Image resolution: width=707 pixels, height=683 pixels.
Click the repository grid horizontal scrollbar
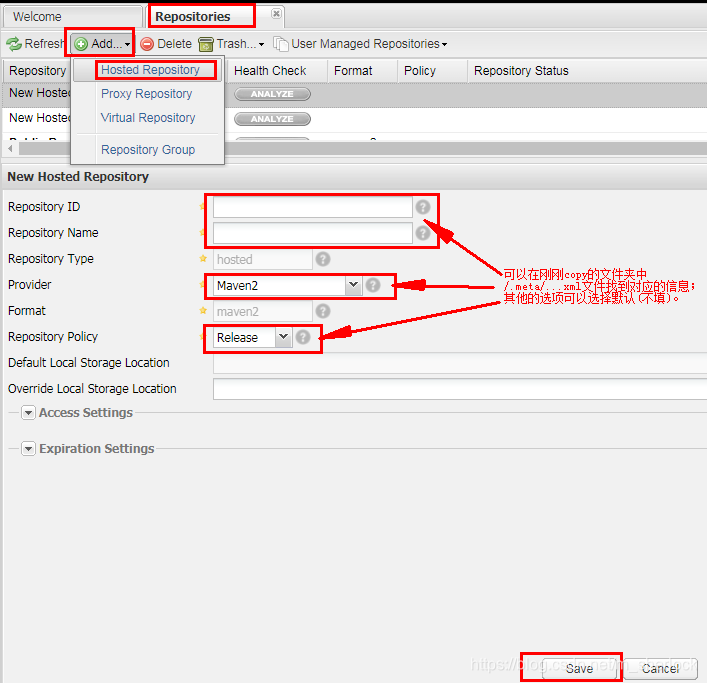coord(361,148)
